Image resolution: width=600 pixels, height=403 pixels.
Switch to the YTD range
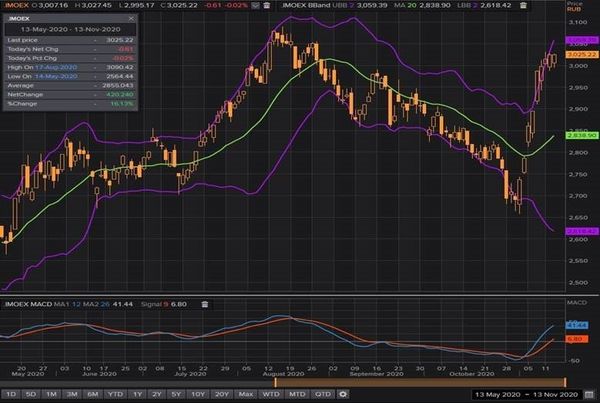pos(115,394)
